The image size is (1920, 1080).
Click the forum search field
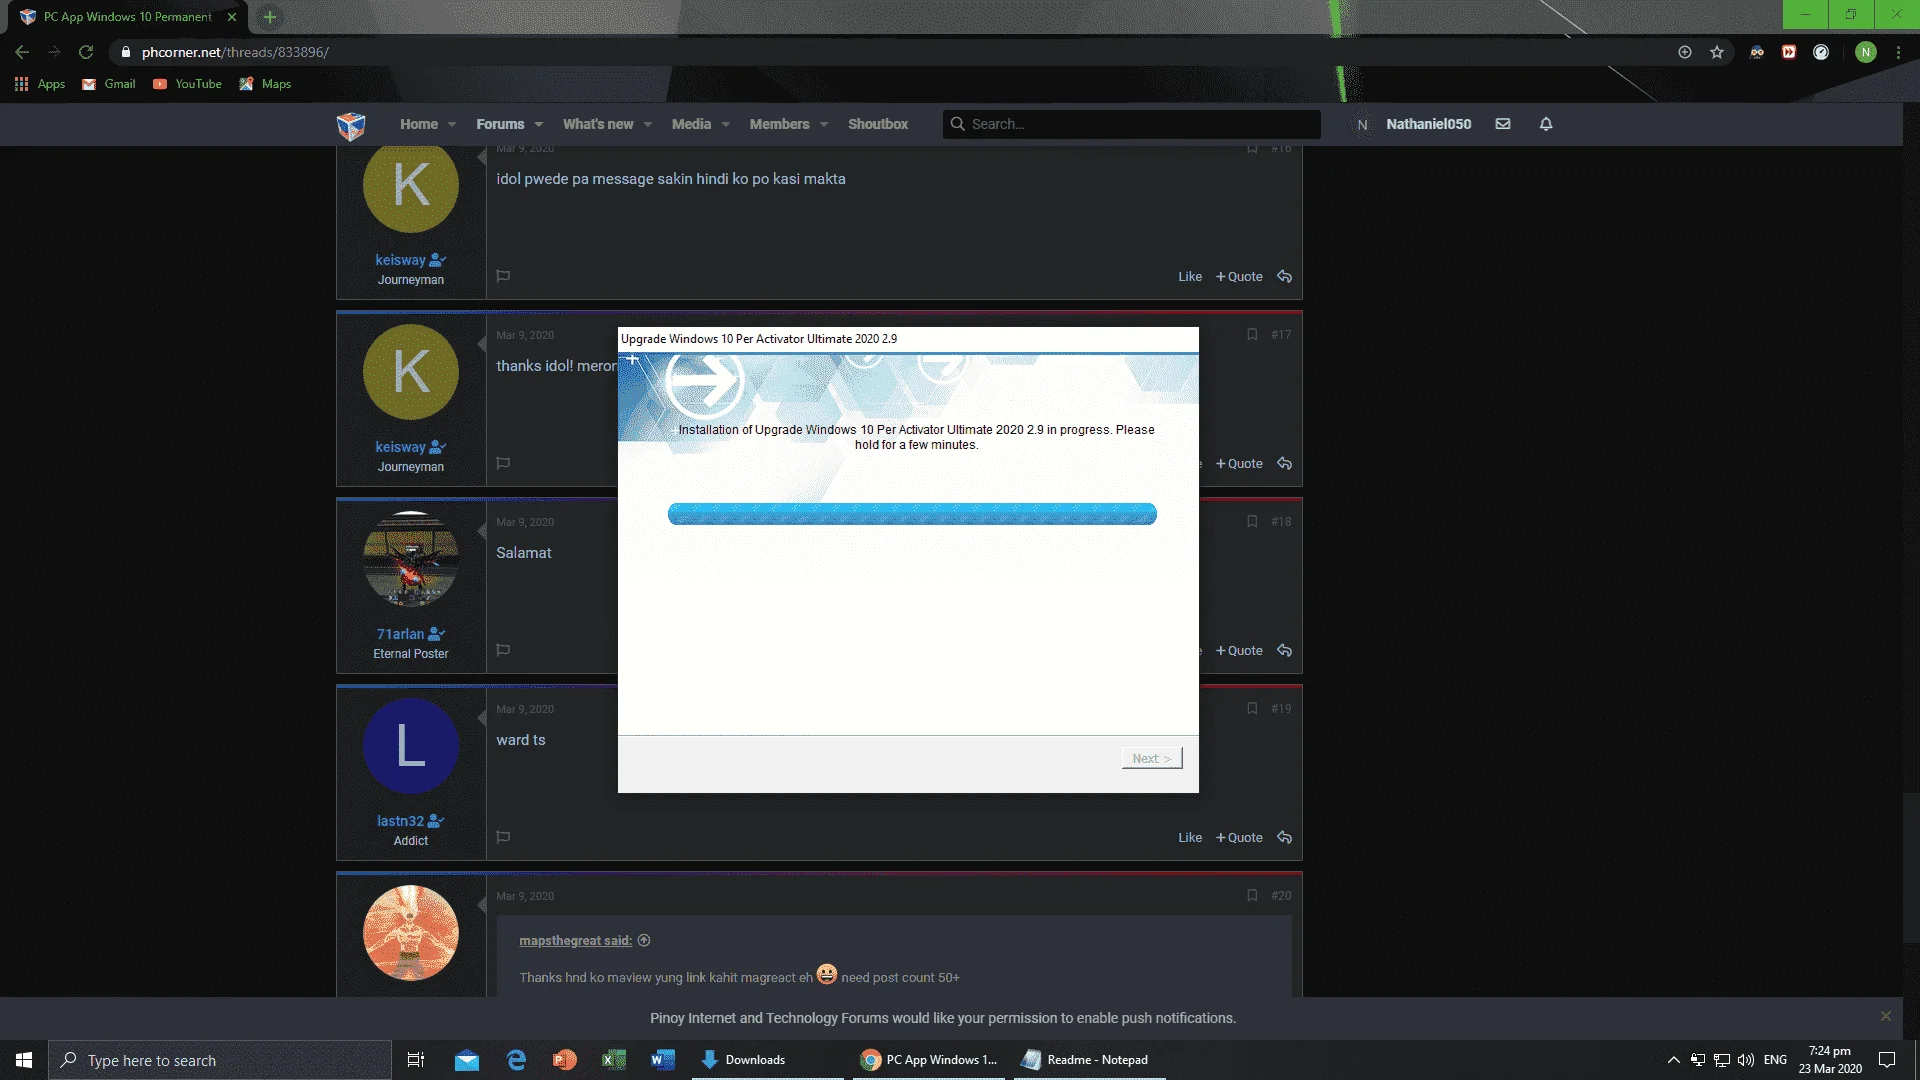(1131, 124)
